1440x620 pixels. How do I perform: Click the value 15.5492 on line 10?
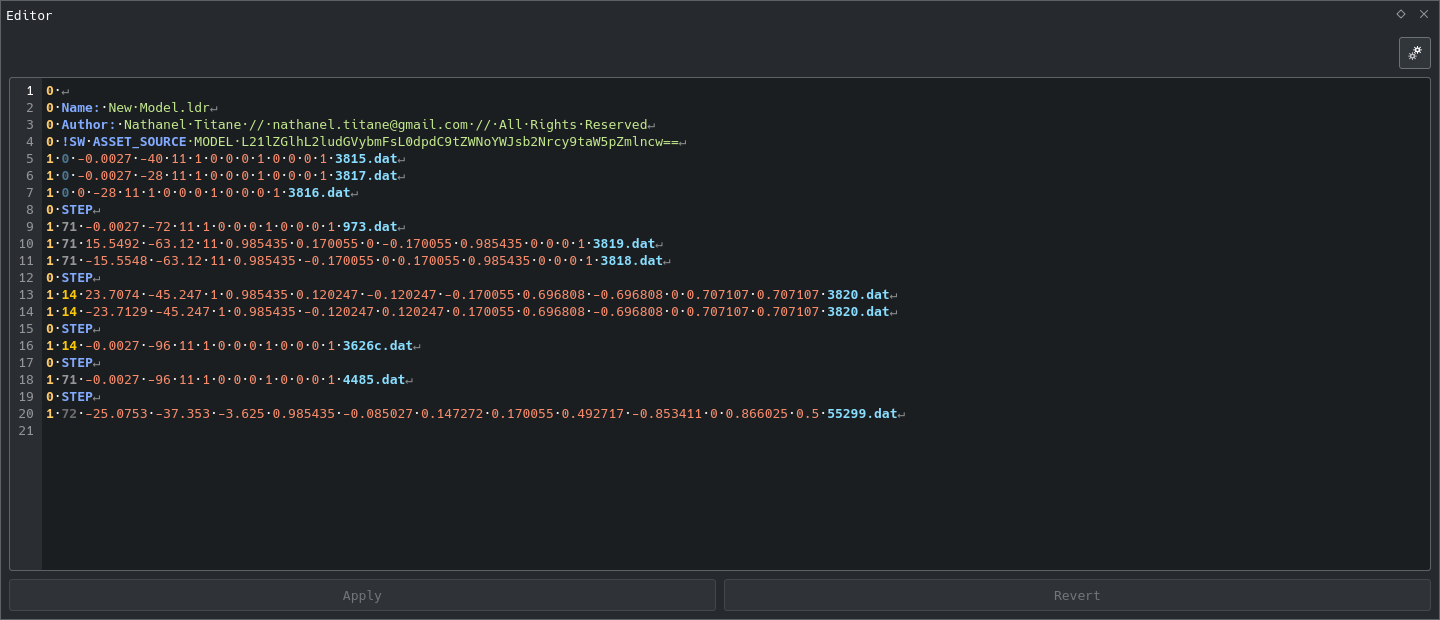click(x=112, y=244)
